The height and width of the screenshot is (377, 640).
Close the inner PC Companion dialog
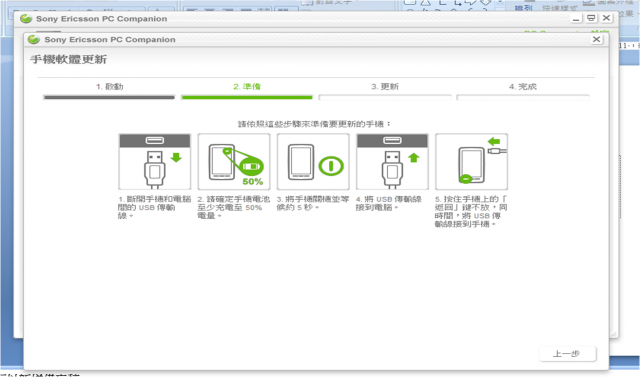[x=596, y=39]
